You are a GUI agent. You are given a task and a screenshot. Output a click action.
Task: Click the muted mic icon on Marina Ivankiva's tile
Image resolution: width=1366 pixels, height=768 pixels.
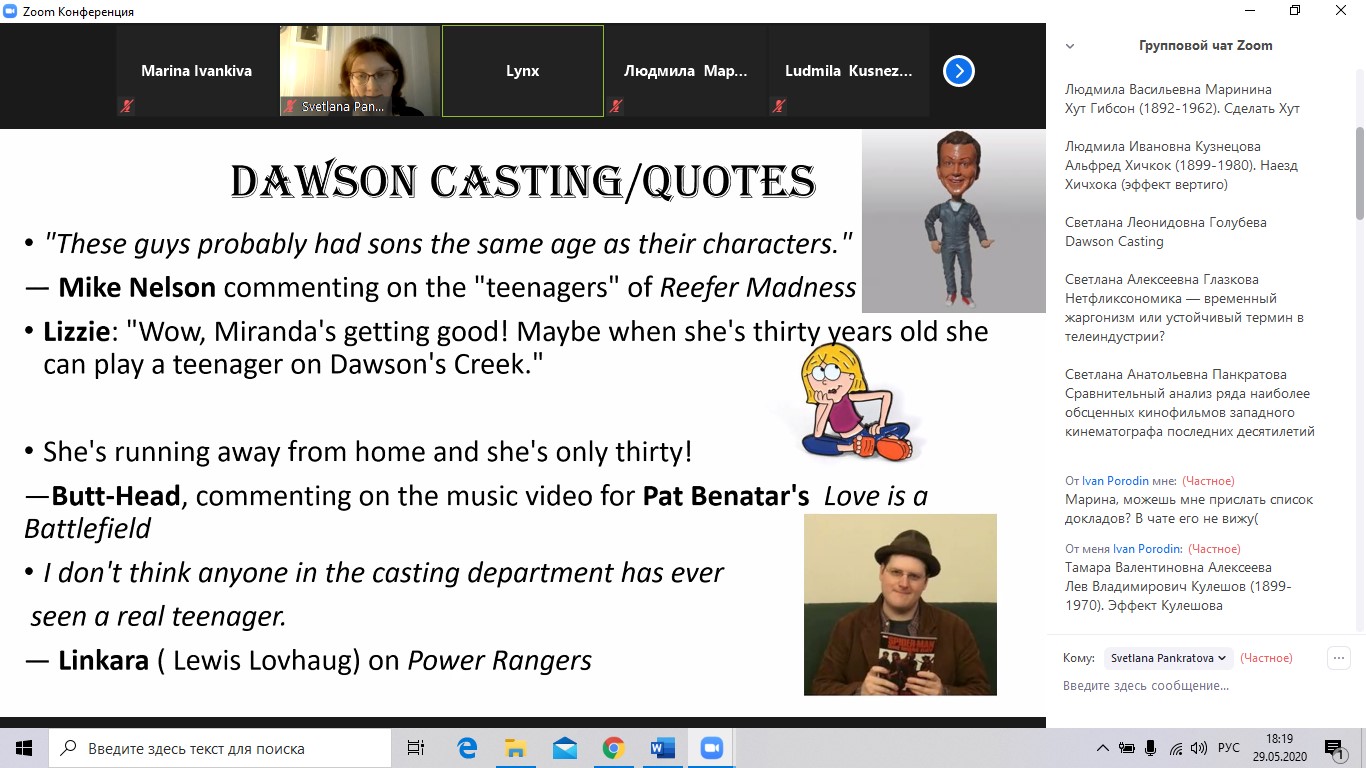(x=127, y=105)
